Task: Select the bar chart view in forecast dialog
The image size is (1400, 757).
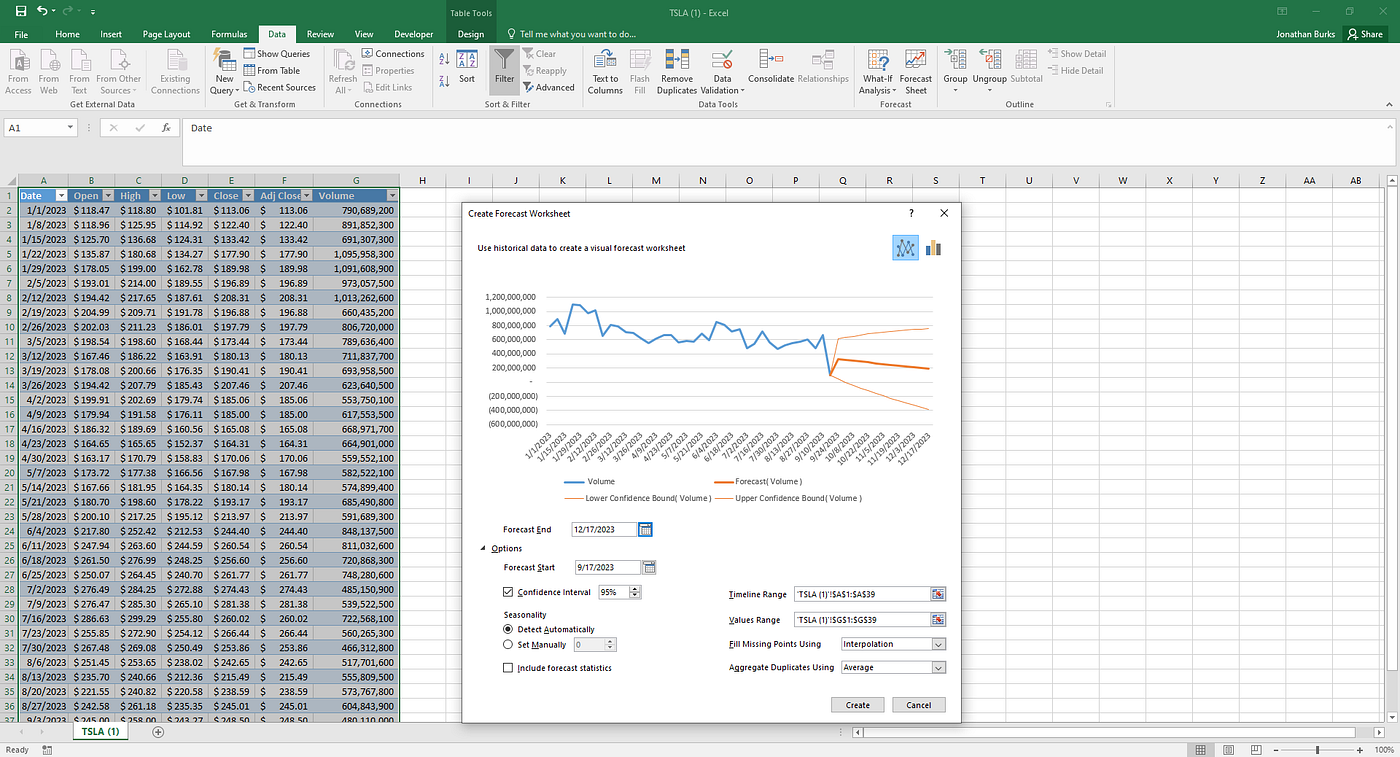Action: pos(933,247)
